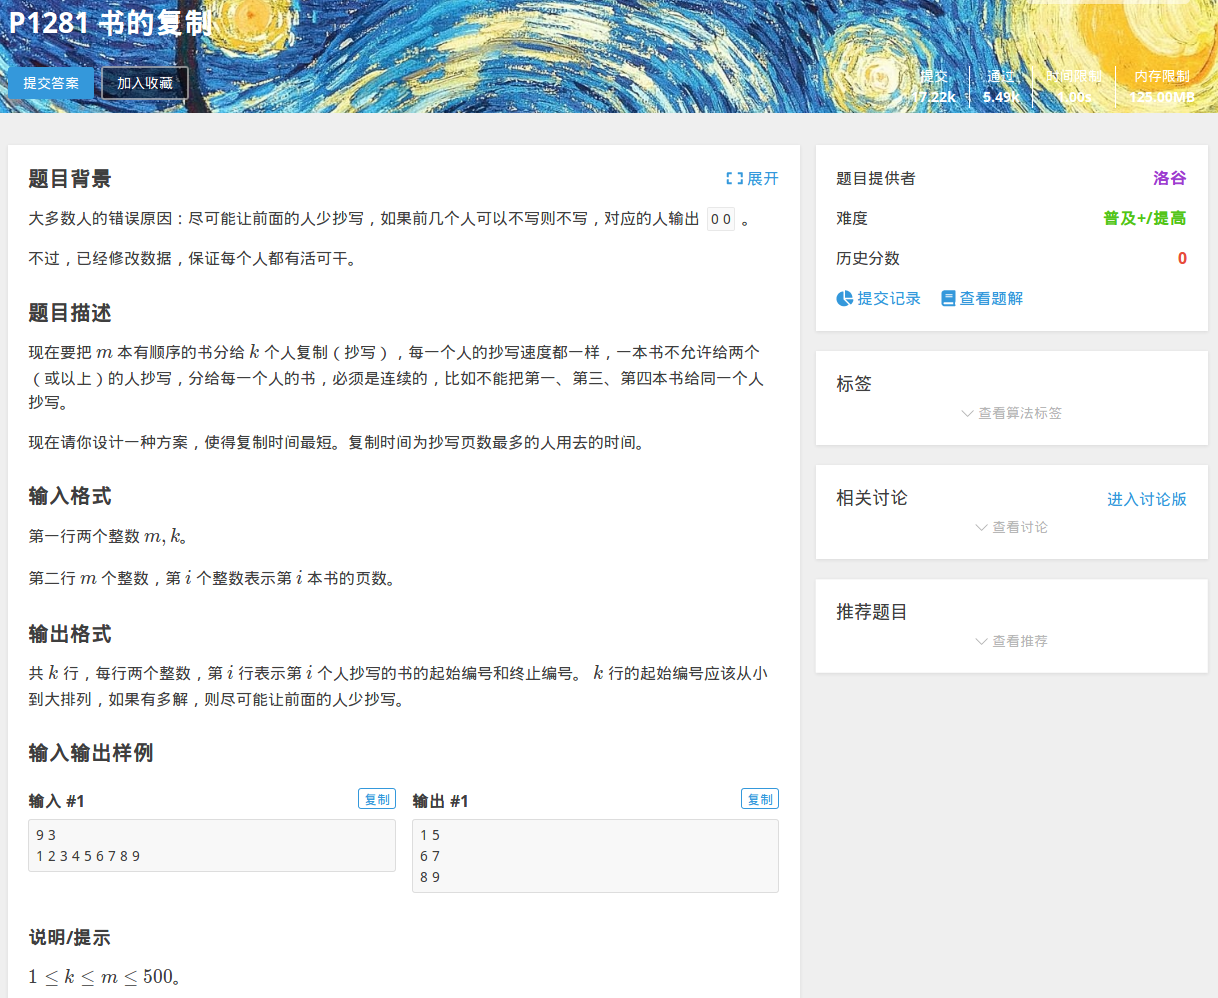Viewport: 1218px width, 998px height.
Task: Open 提交记录 pie chart icon
Action: pos(844,298)
